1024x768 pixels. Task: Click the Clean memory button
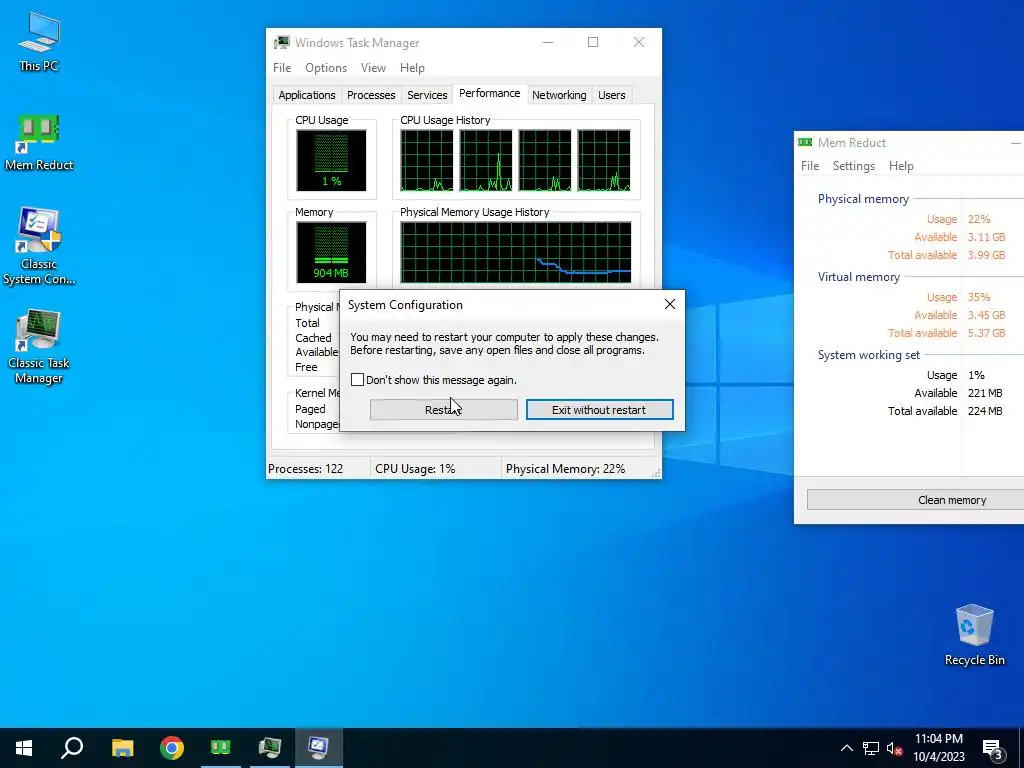(916, 500)
